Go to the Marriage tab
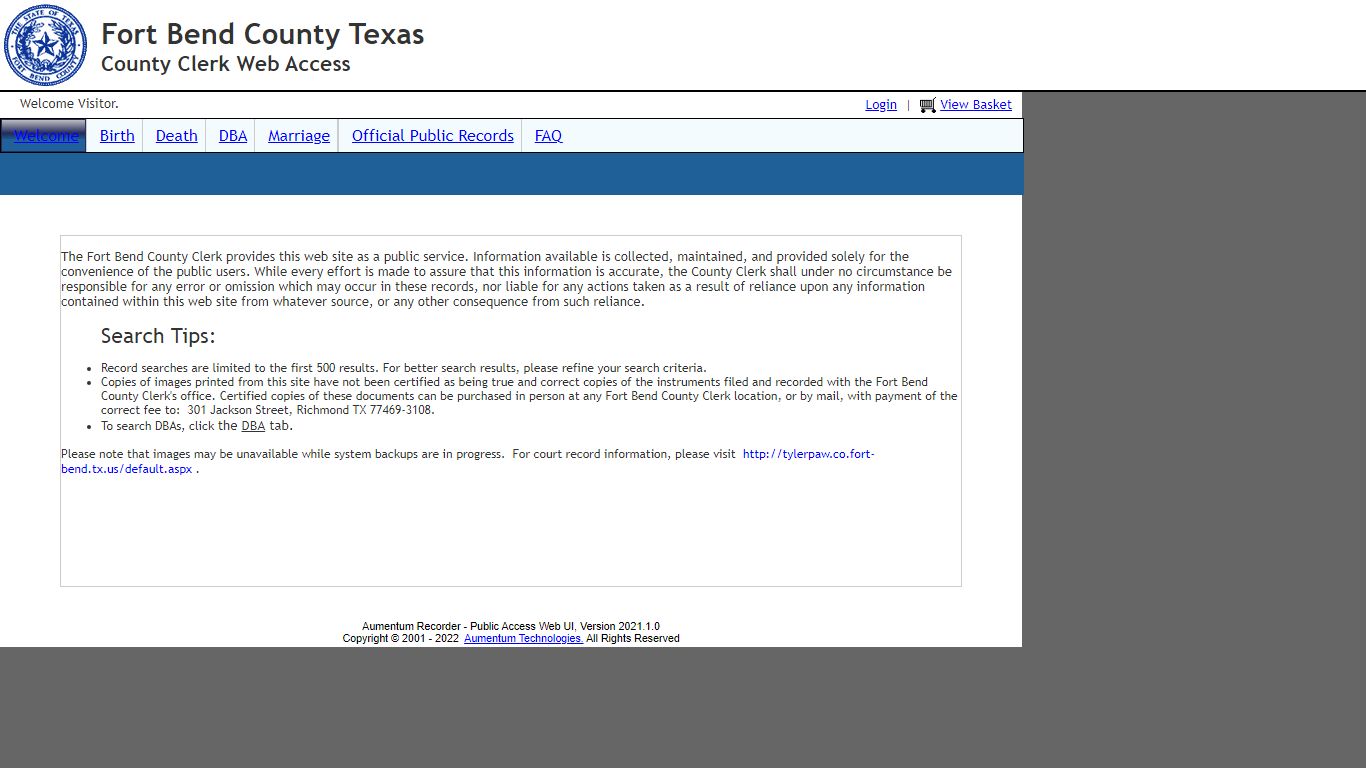This screenshot has height=768, width=1366. pos(299,136)
